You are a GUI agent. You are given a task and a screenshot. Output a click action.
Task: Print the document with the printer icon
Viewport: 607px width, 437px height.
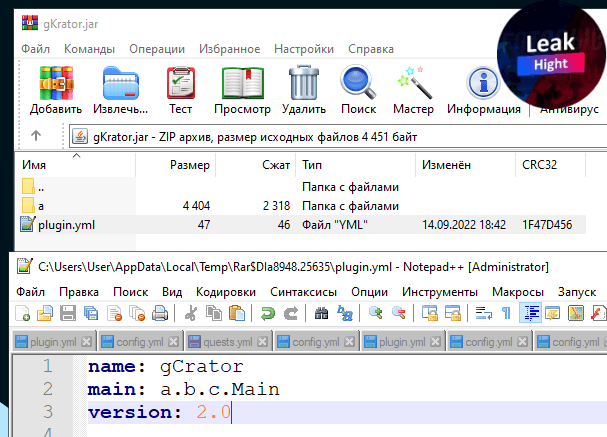tap(160, 313)
